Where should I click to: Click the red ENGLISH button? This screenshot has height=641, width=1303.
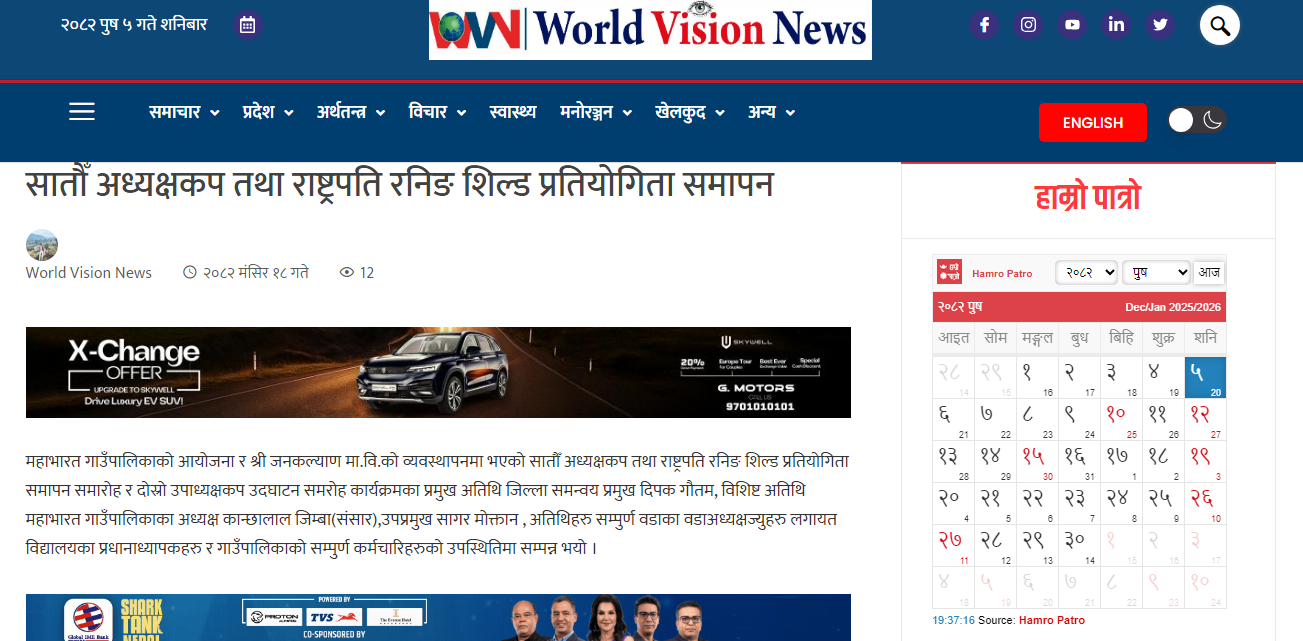[x=1093, y=122]
